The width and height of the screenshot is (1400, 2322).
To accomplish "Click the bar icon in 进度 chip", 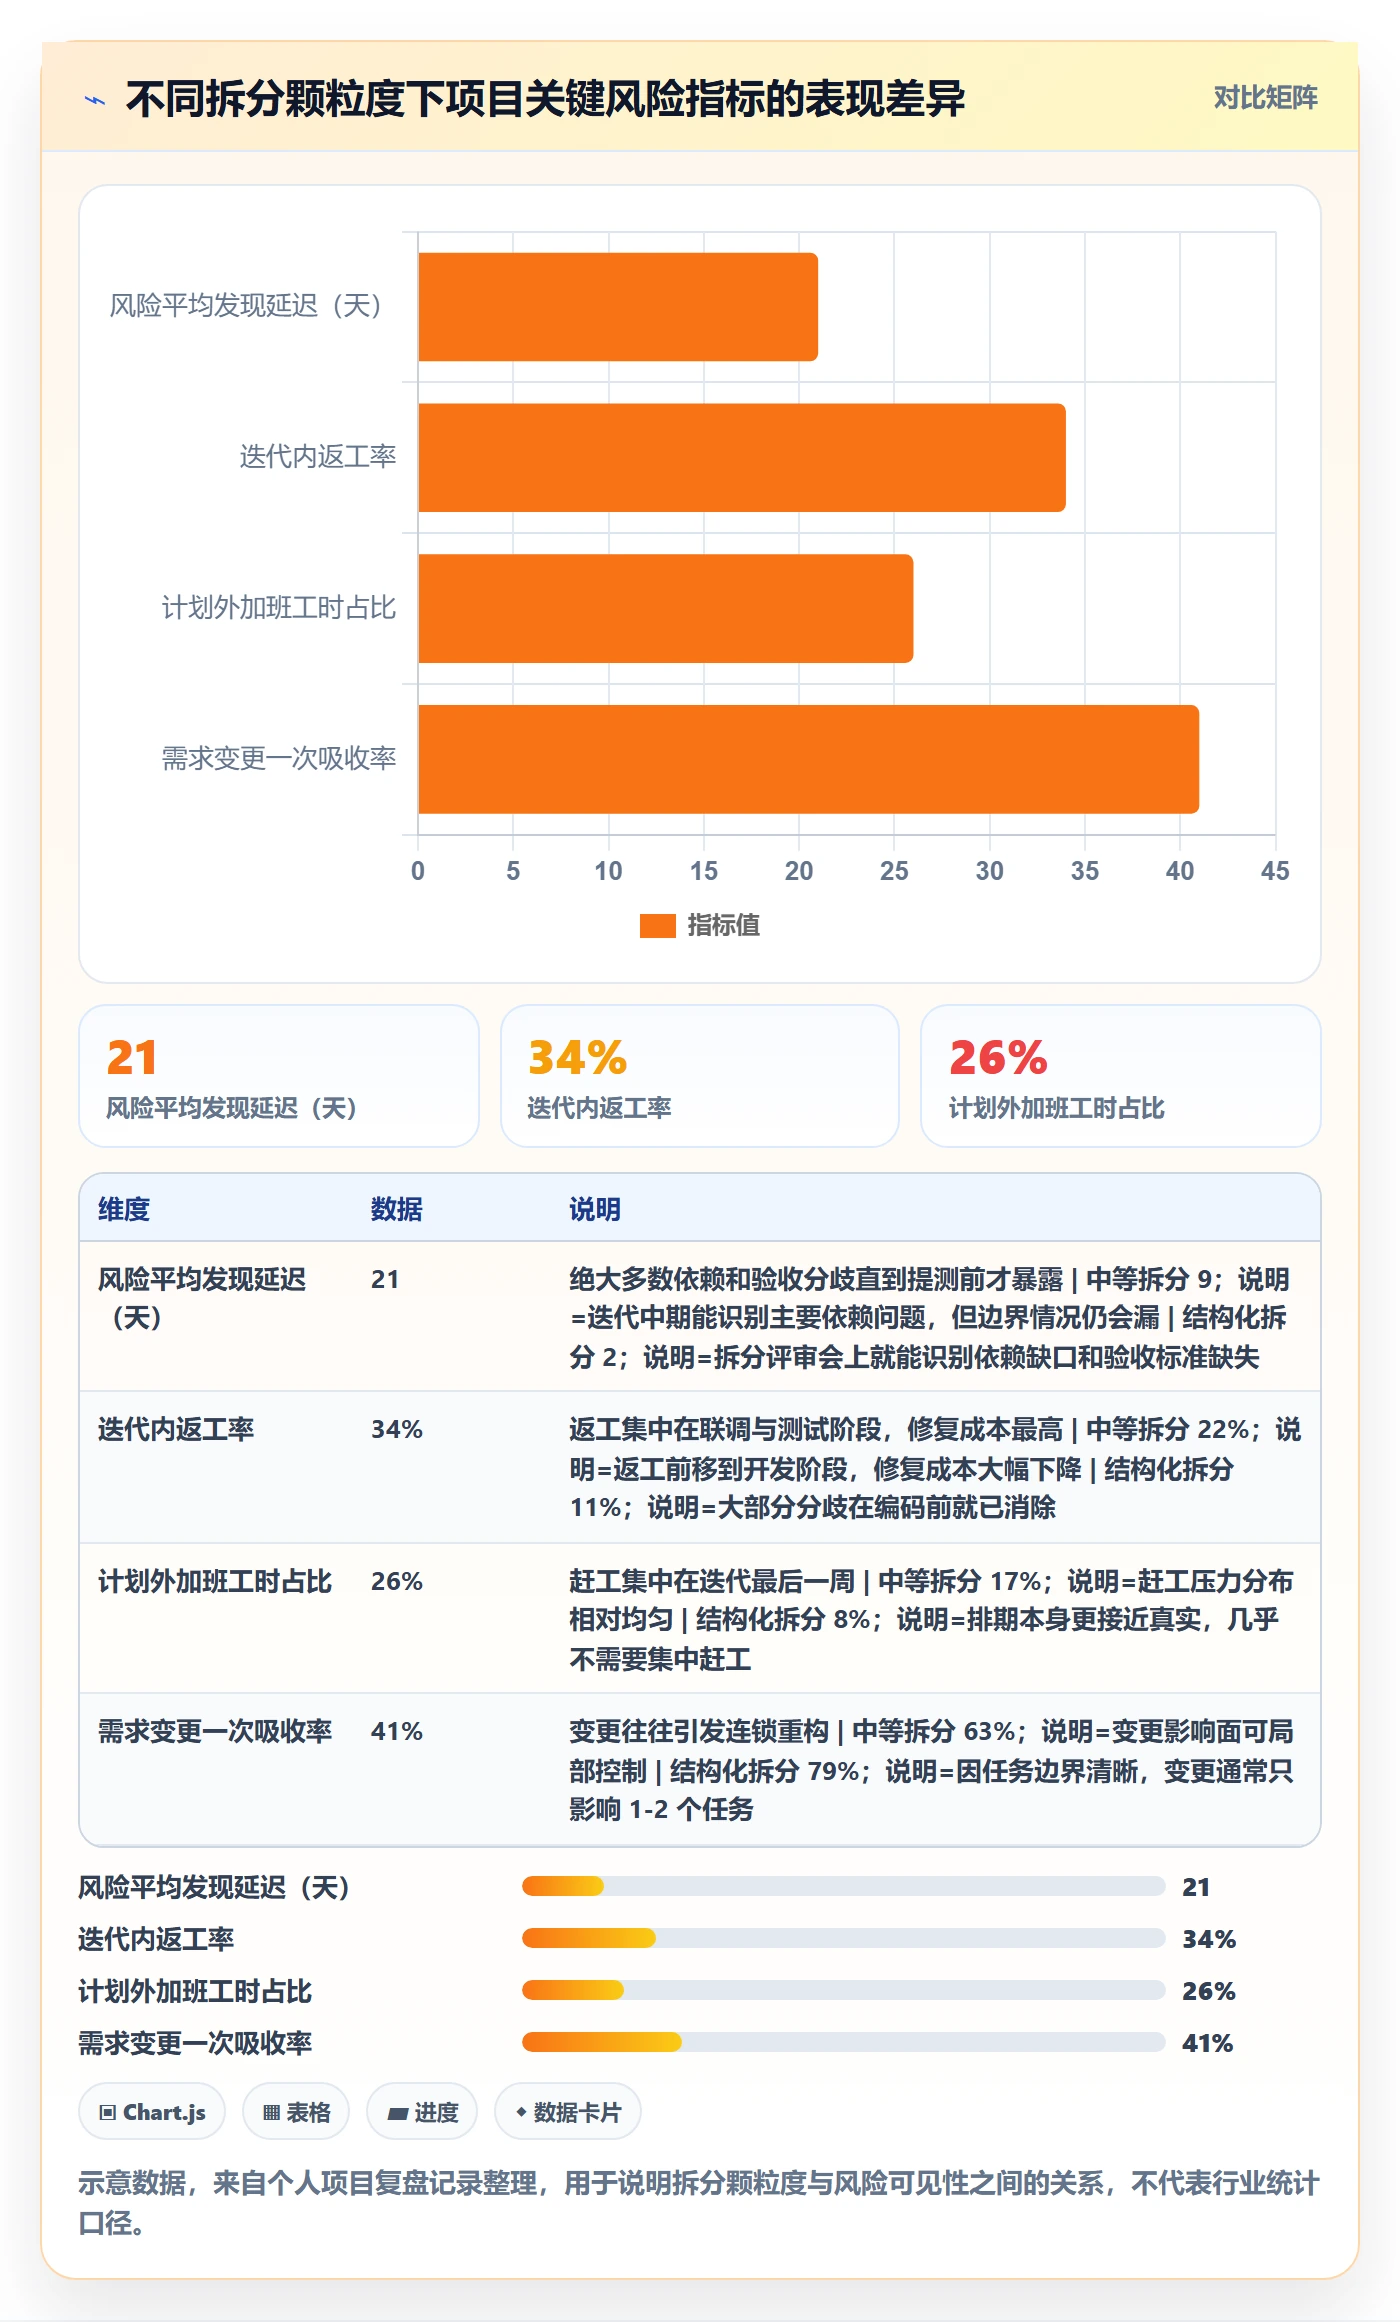I will [x=398, y=2114].
